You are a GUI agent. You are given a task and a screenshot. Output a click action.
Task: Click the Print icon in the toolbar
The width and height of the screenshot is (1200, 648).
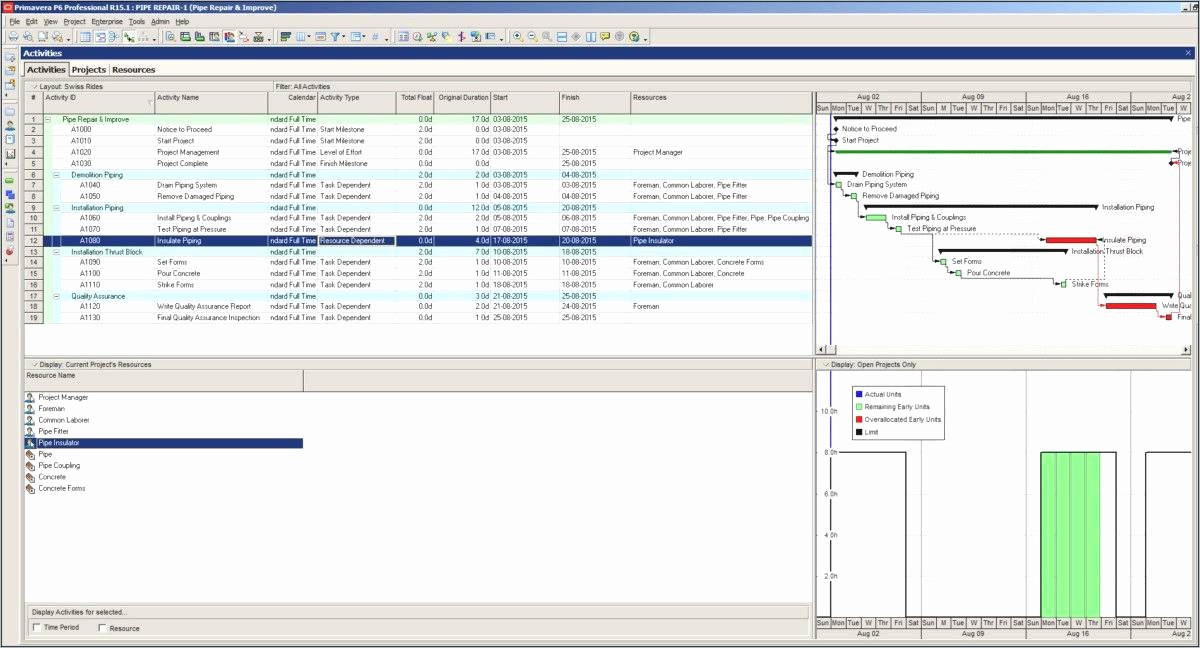(x=13, y=37)
